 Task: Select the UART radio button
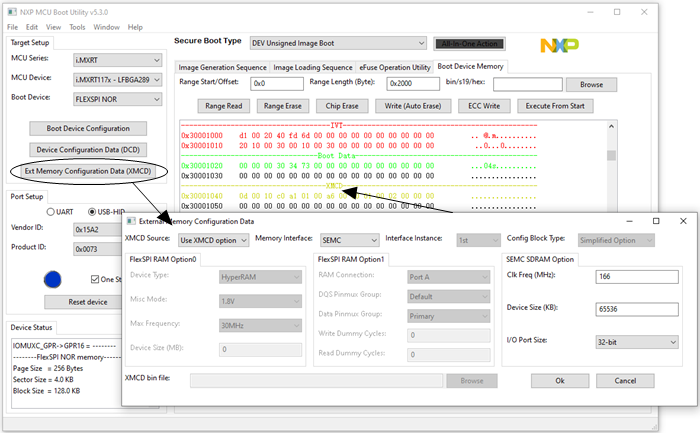click(x=50, y=212)
